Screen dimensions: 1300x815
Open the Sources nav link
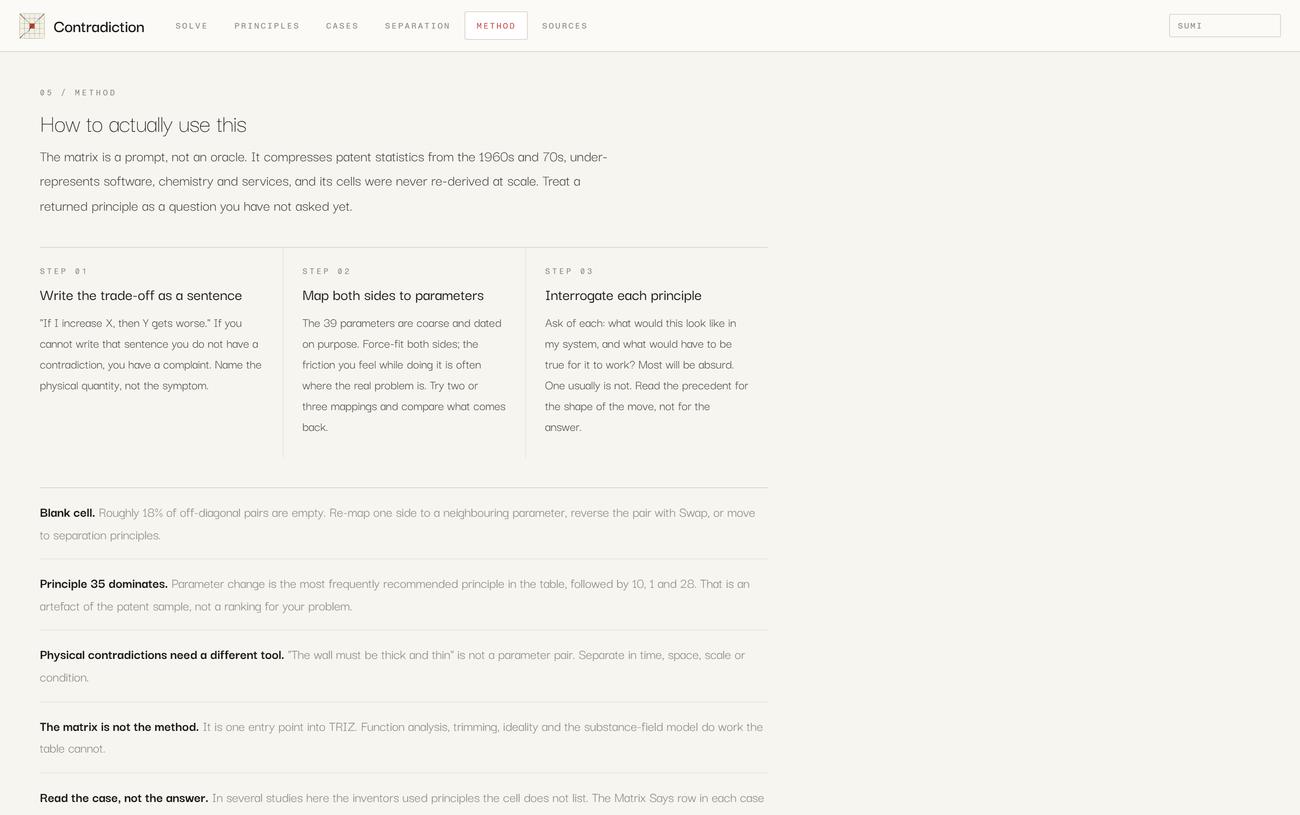point(565,26)
